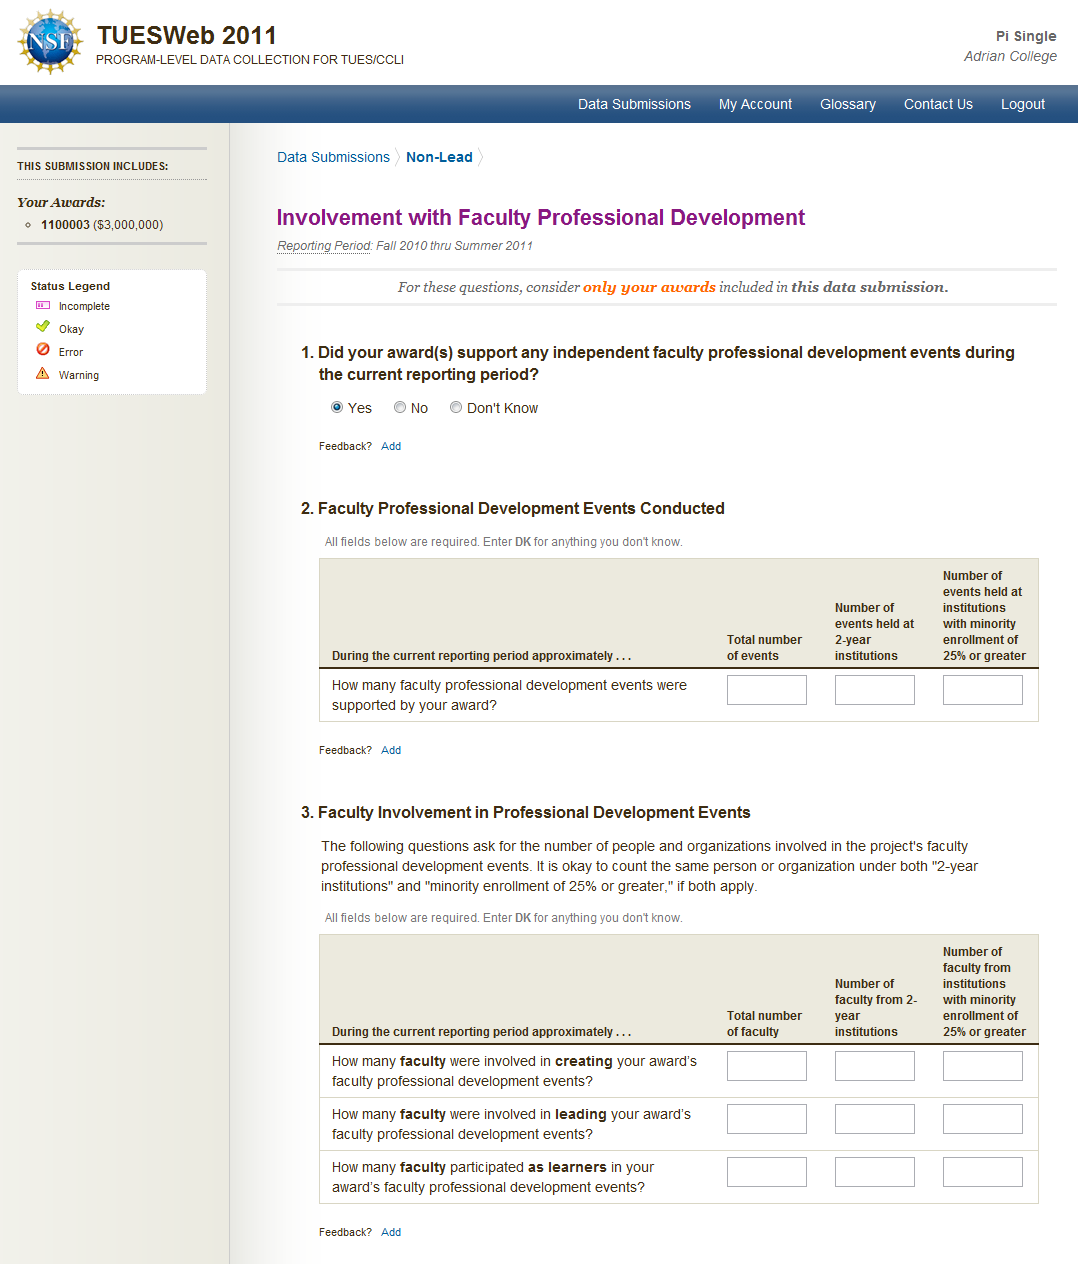Viewport: 1078px width, 1264px height.
Task: Click the Logout link
Action: pos(1022,104)
